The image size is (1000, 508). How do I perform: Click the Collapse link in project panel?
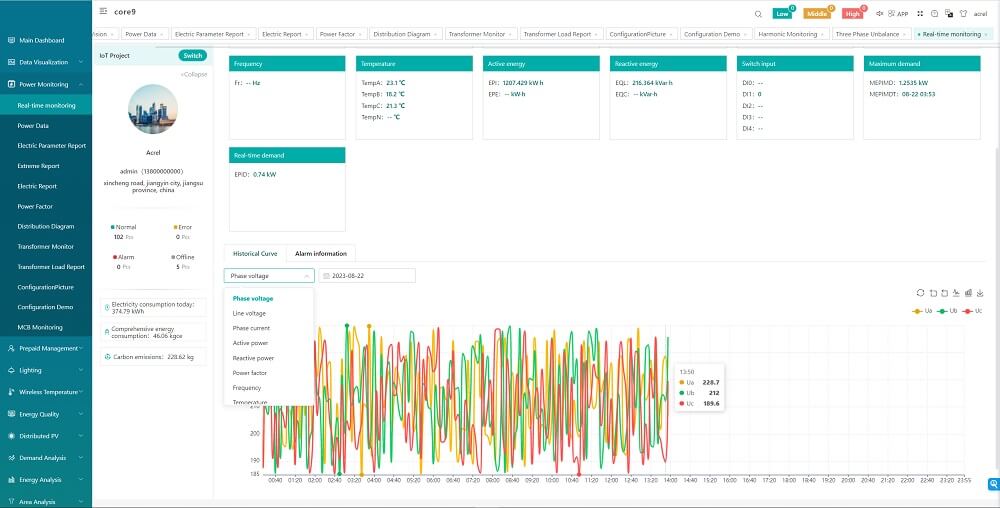194,74
